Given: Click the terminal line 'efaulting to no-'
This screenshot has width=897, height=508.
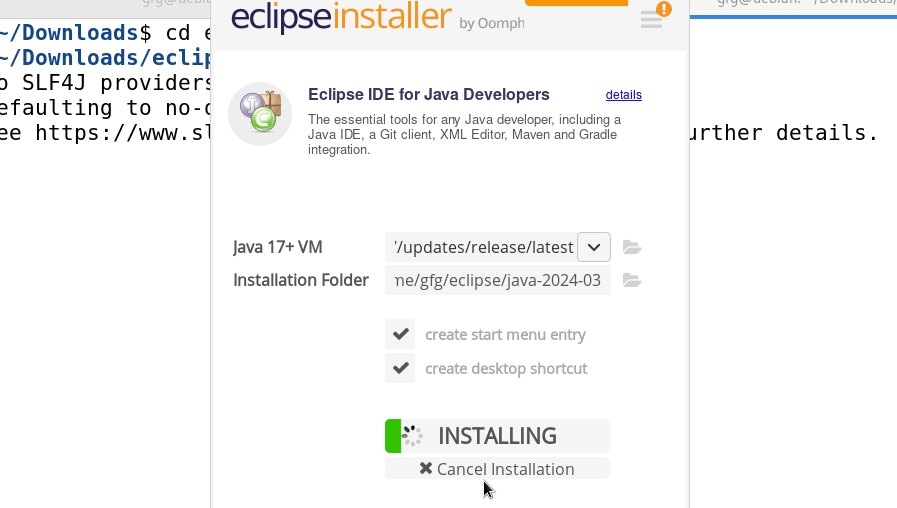Looking at the screenshot, I should coord(105,108).
